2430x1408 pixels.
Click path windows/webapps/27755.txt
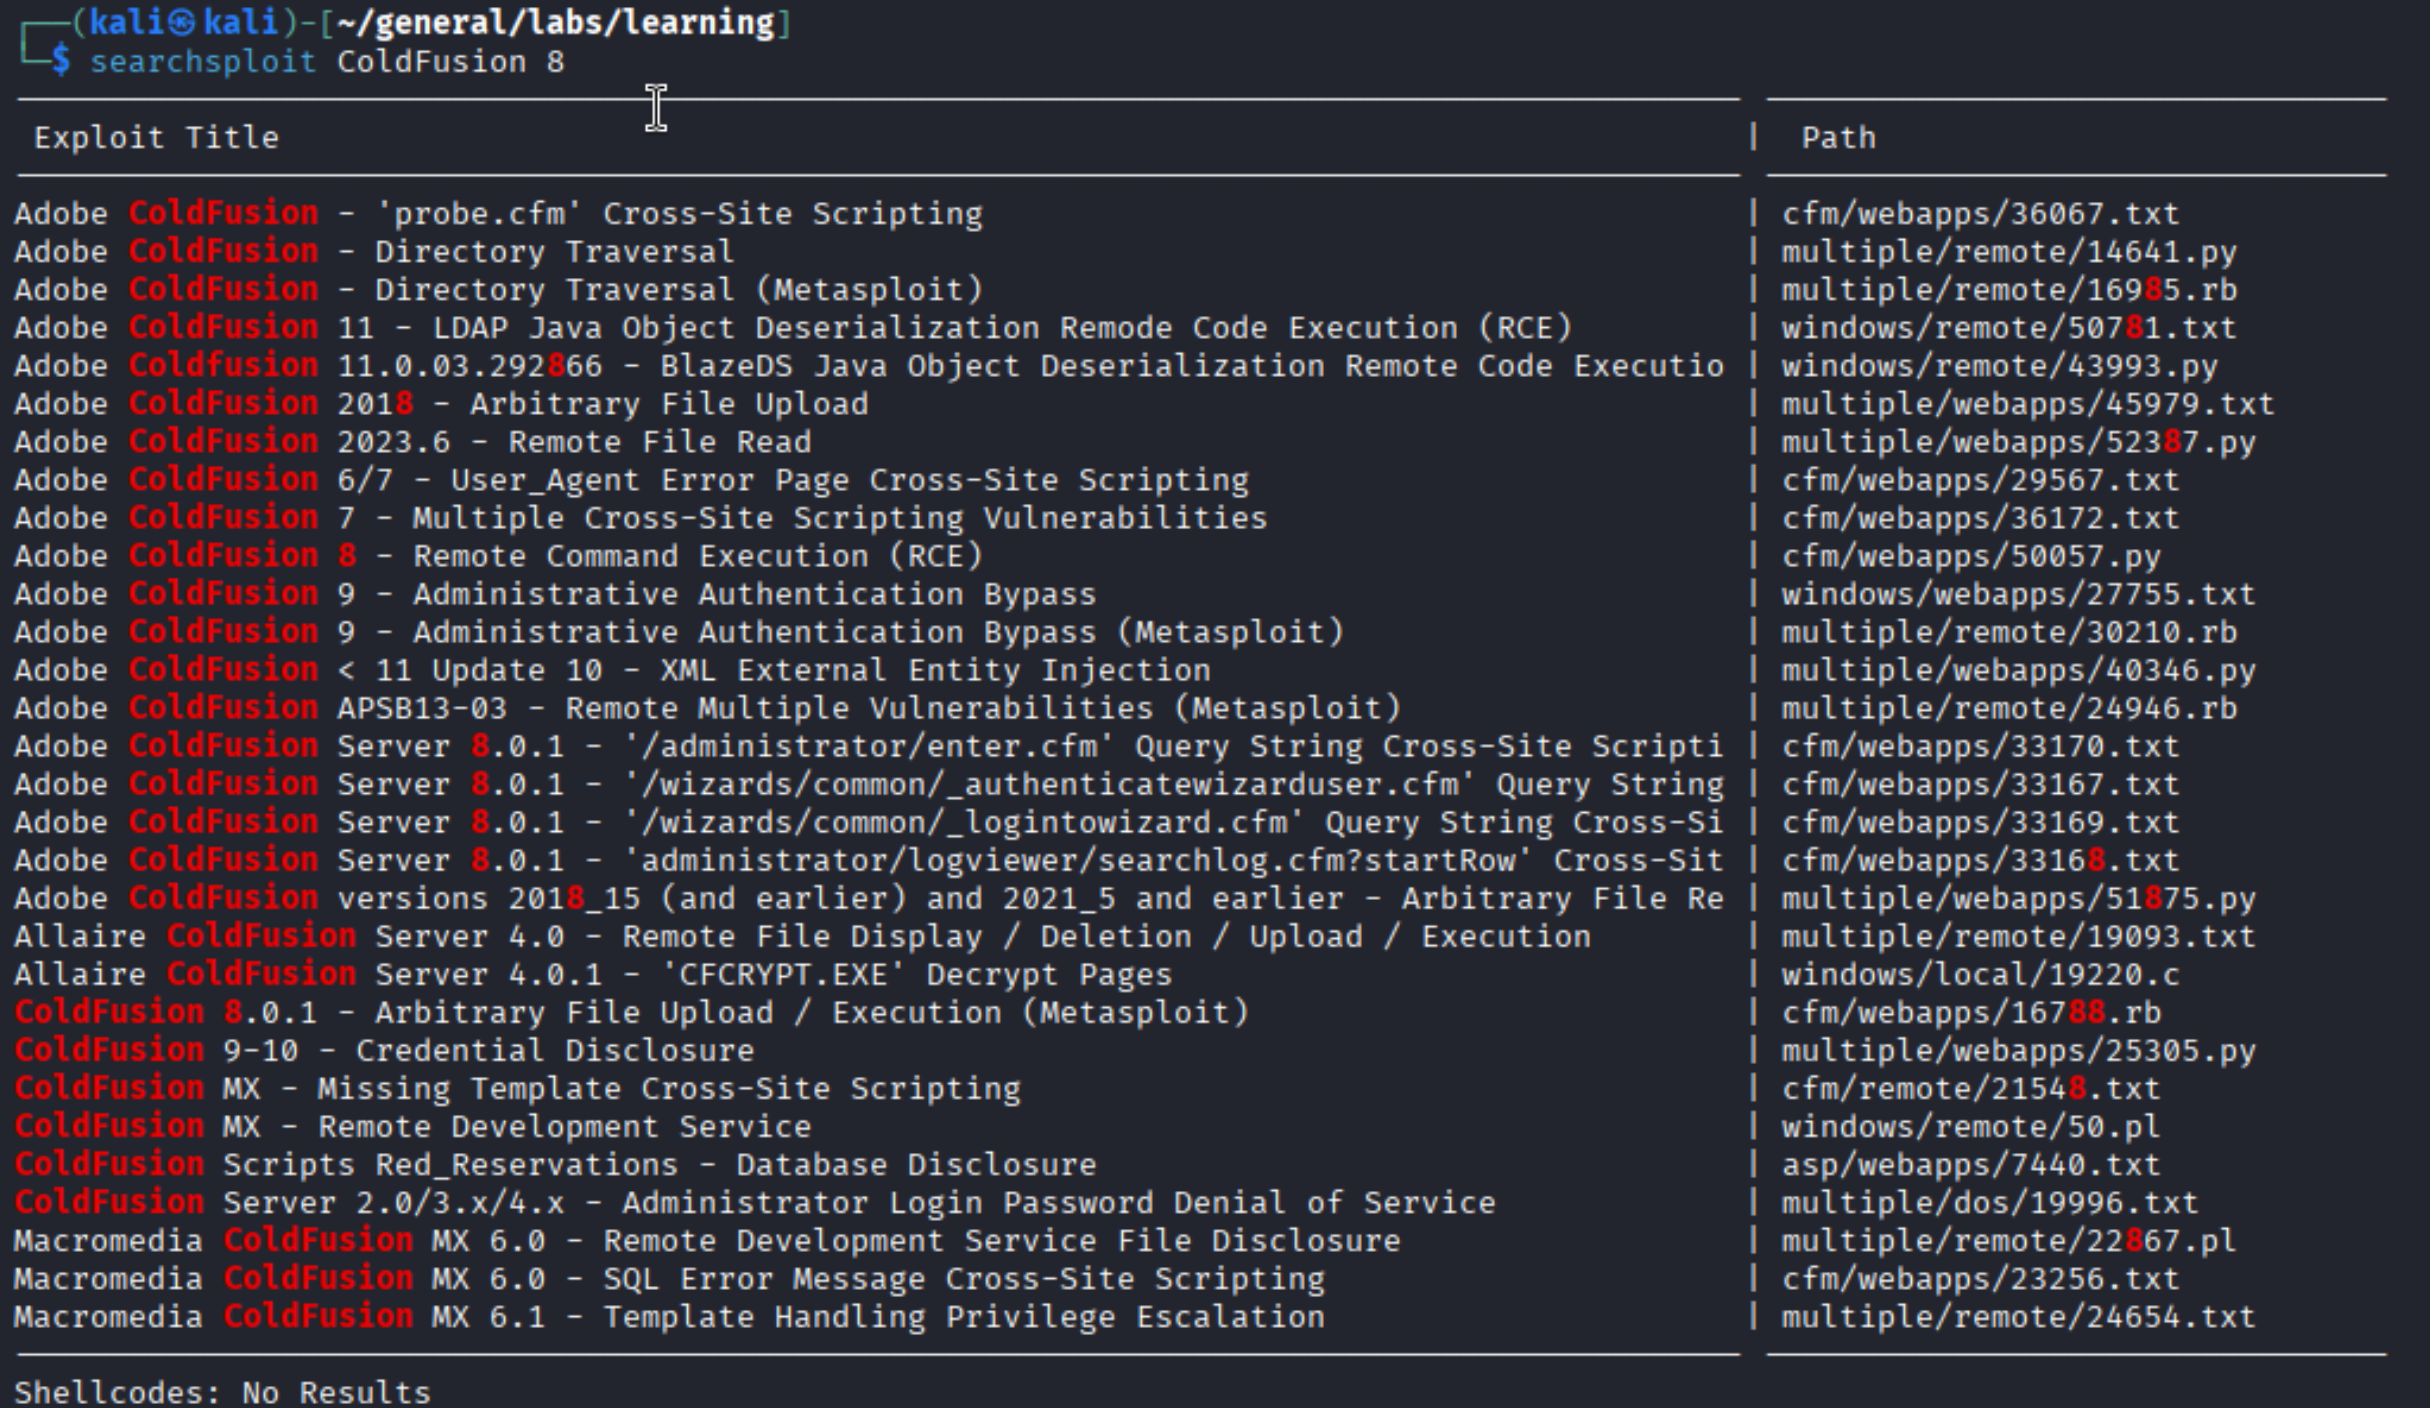(2019, 594)
